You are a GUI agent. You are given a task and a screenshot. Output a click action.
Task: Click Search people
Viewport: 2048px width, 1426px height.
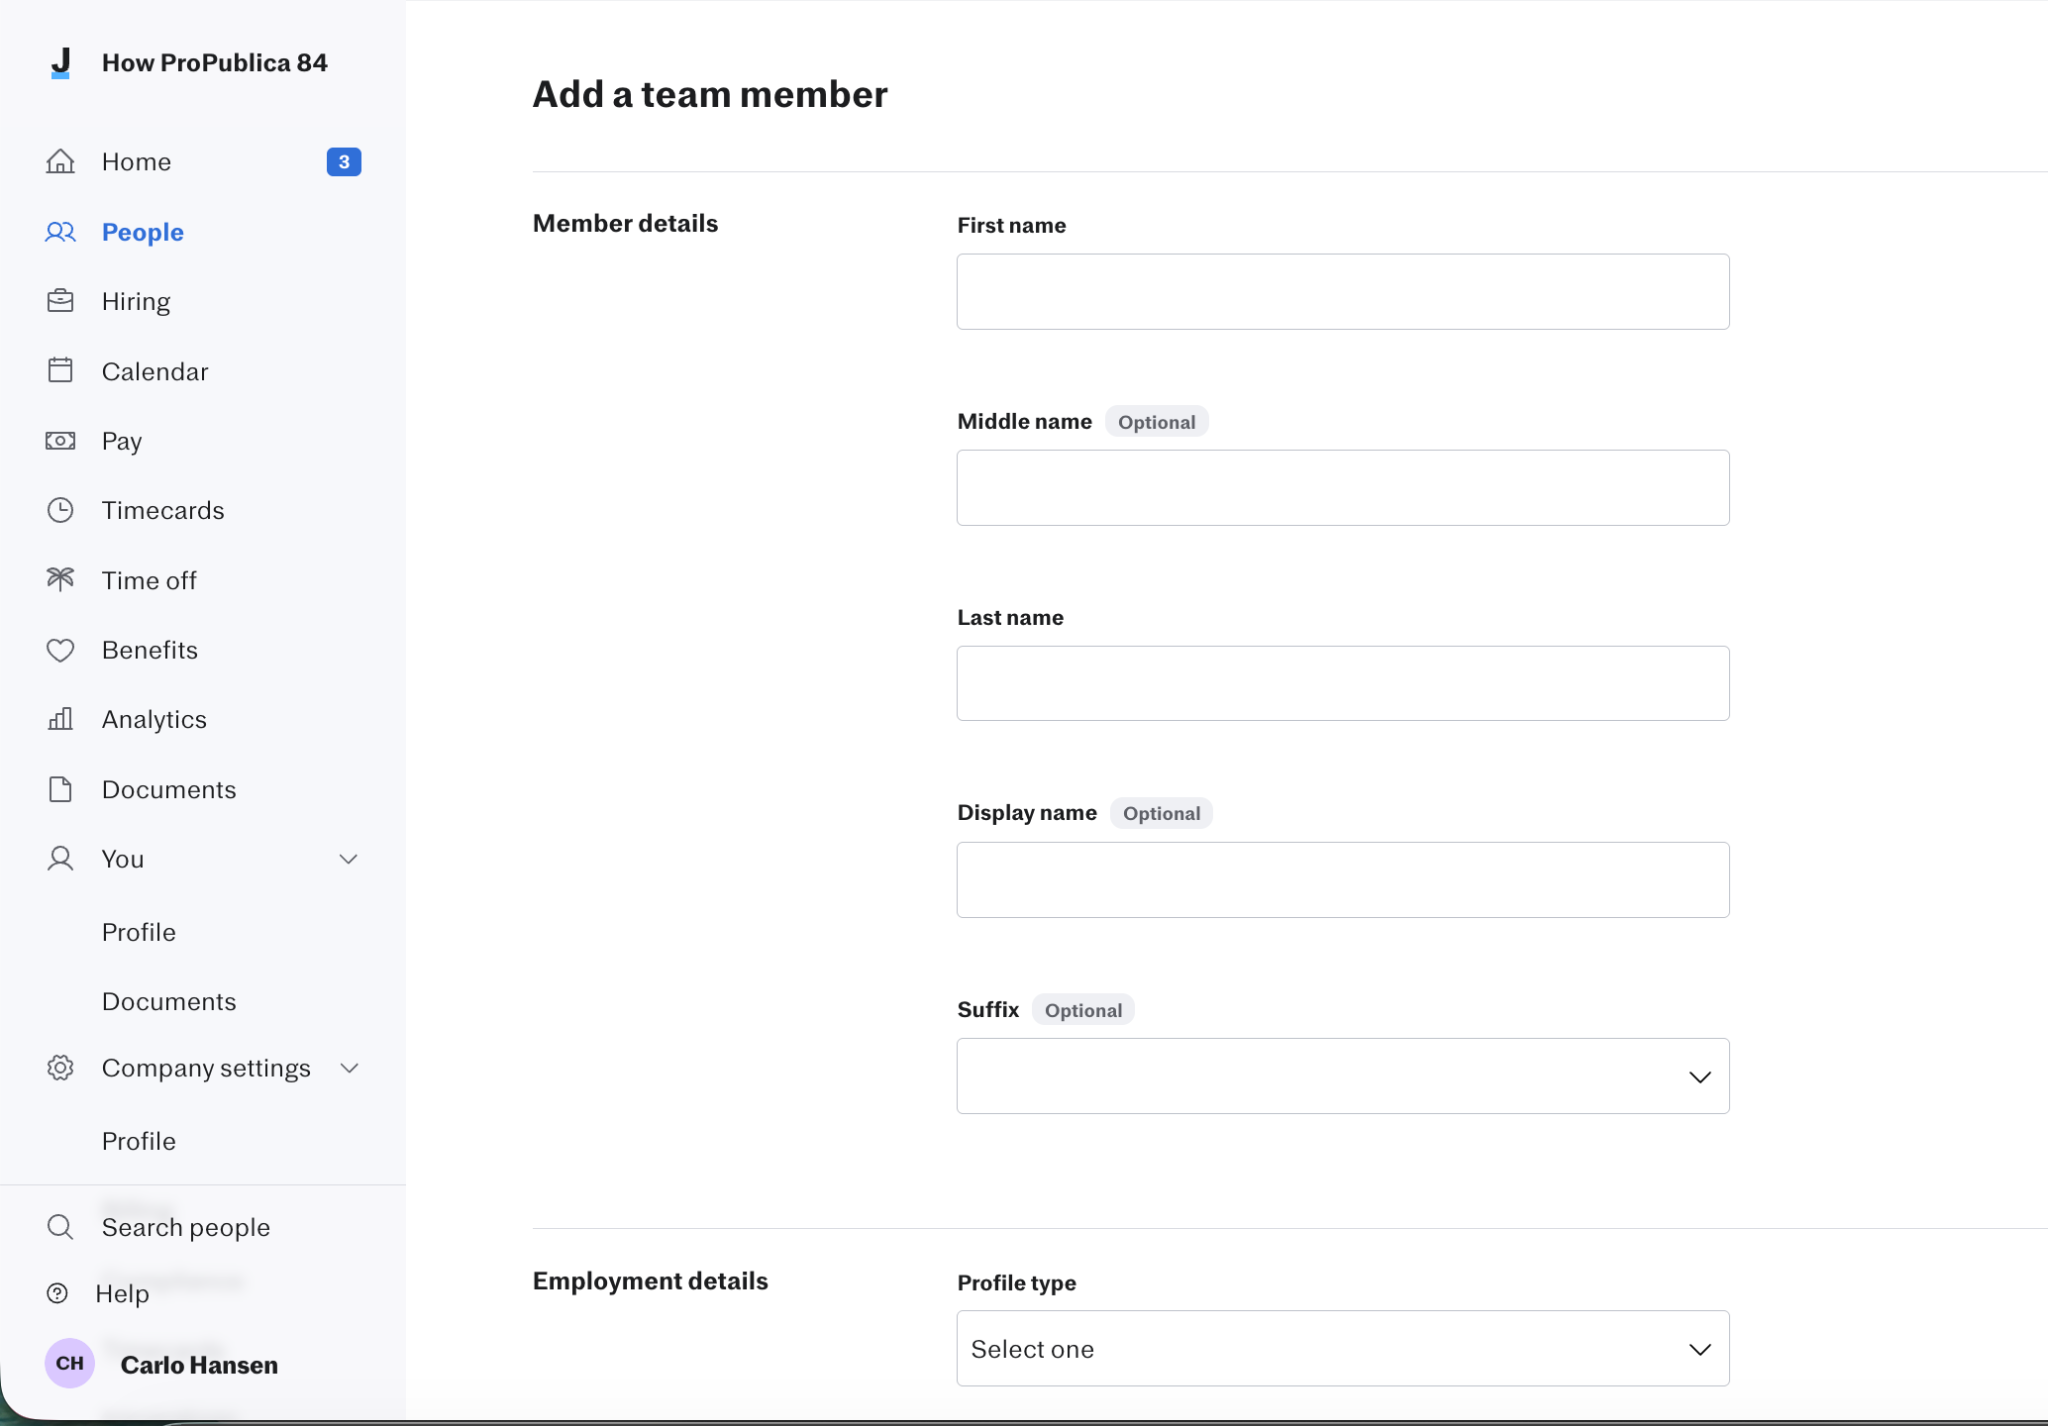[x=186, y=1227]
